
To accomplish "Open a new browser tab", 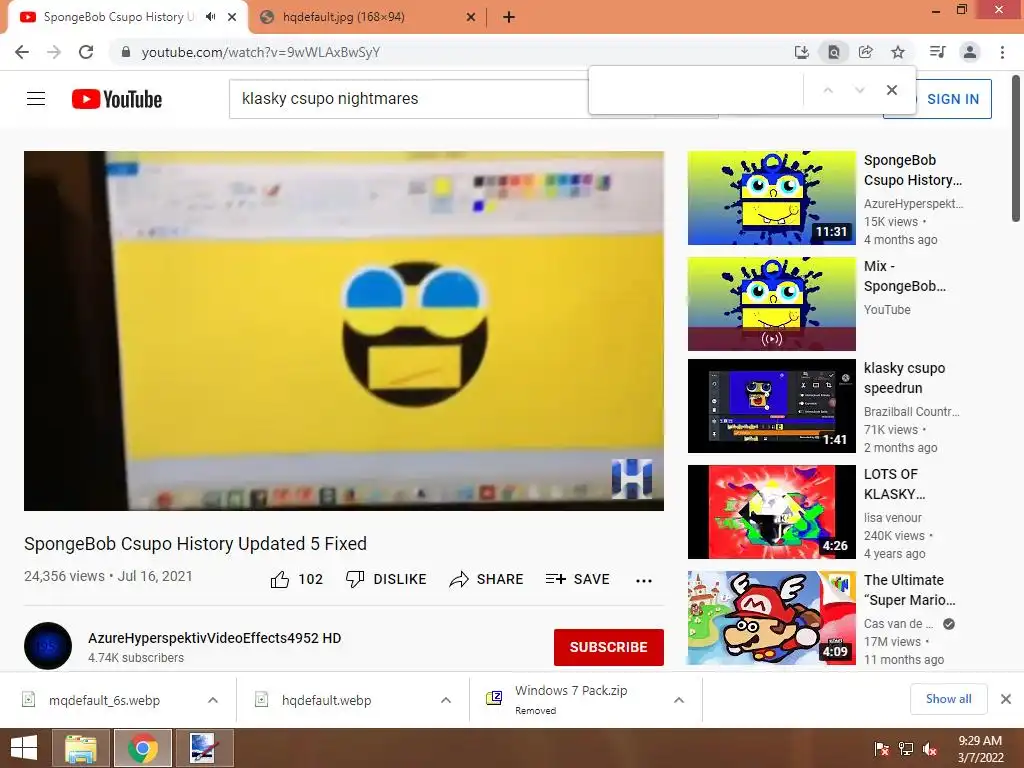I will pyautogui.click(x=509, y=17).
